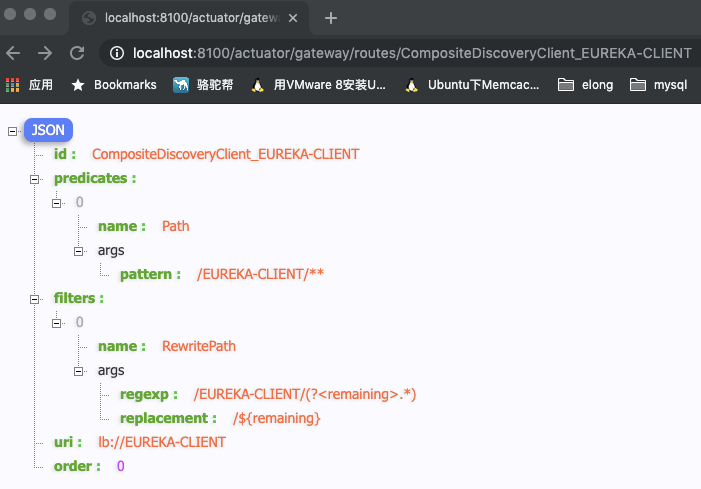Screen dimensions: 701x489
Task: Reload the page with the refresh icon
Action: click(x=77, y=53)
